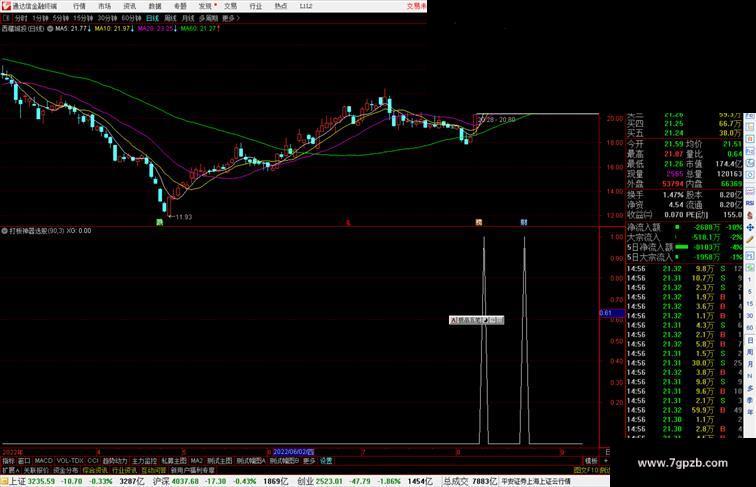Image resolution: width=756 pixels, height=487 pixels.
Task: Open the 资金分布 tab
Action: click(66, 470)
